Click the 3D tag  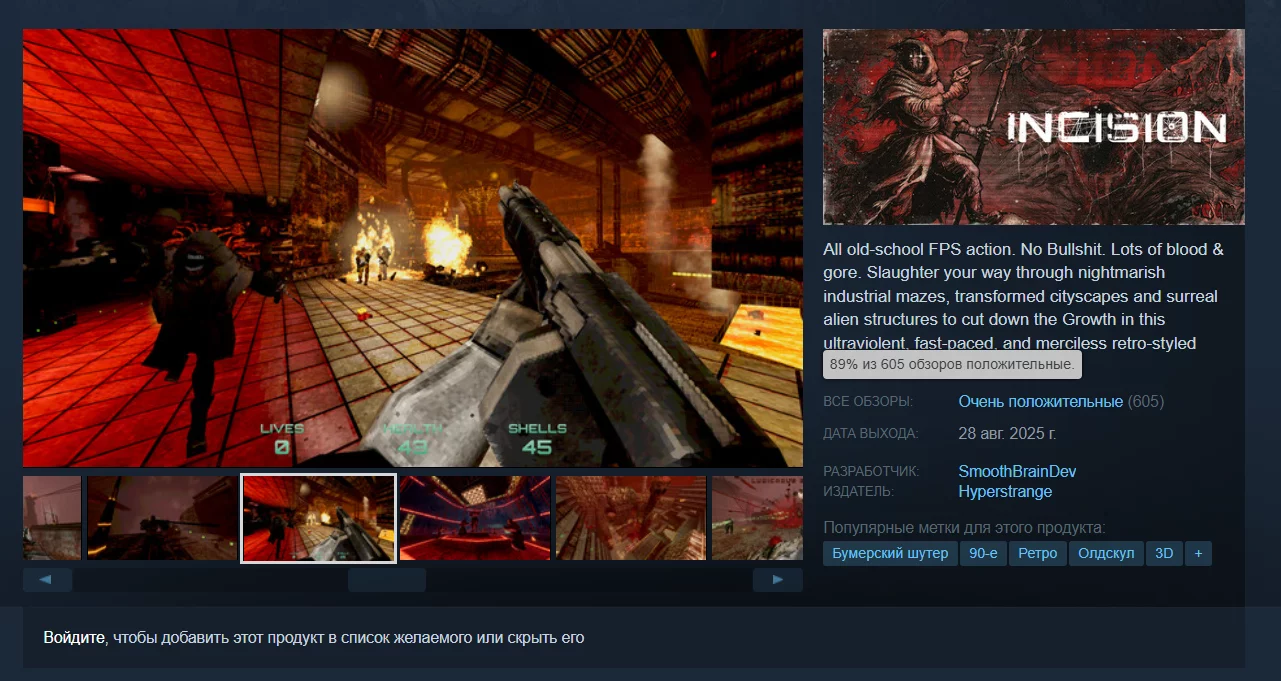pos(1164,553)
